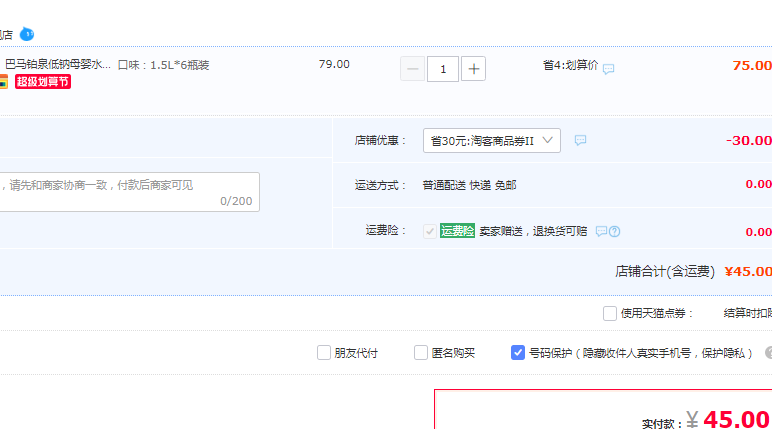Screen dimensions: 772x429
Task: Increase quantity with the plus button
Action: pyautogui.click(x=473, y=69)
